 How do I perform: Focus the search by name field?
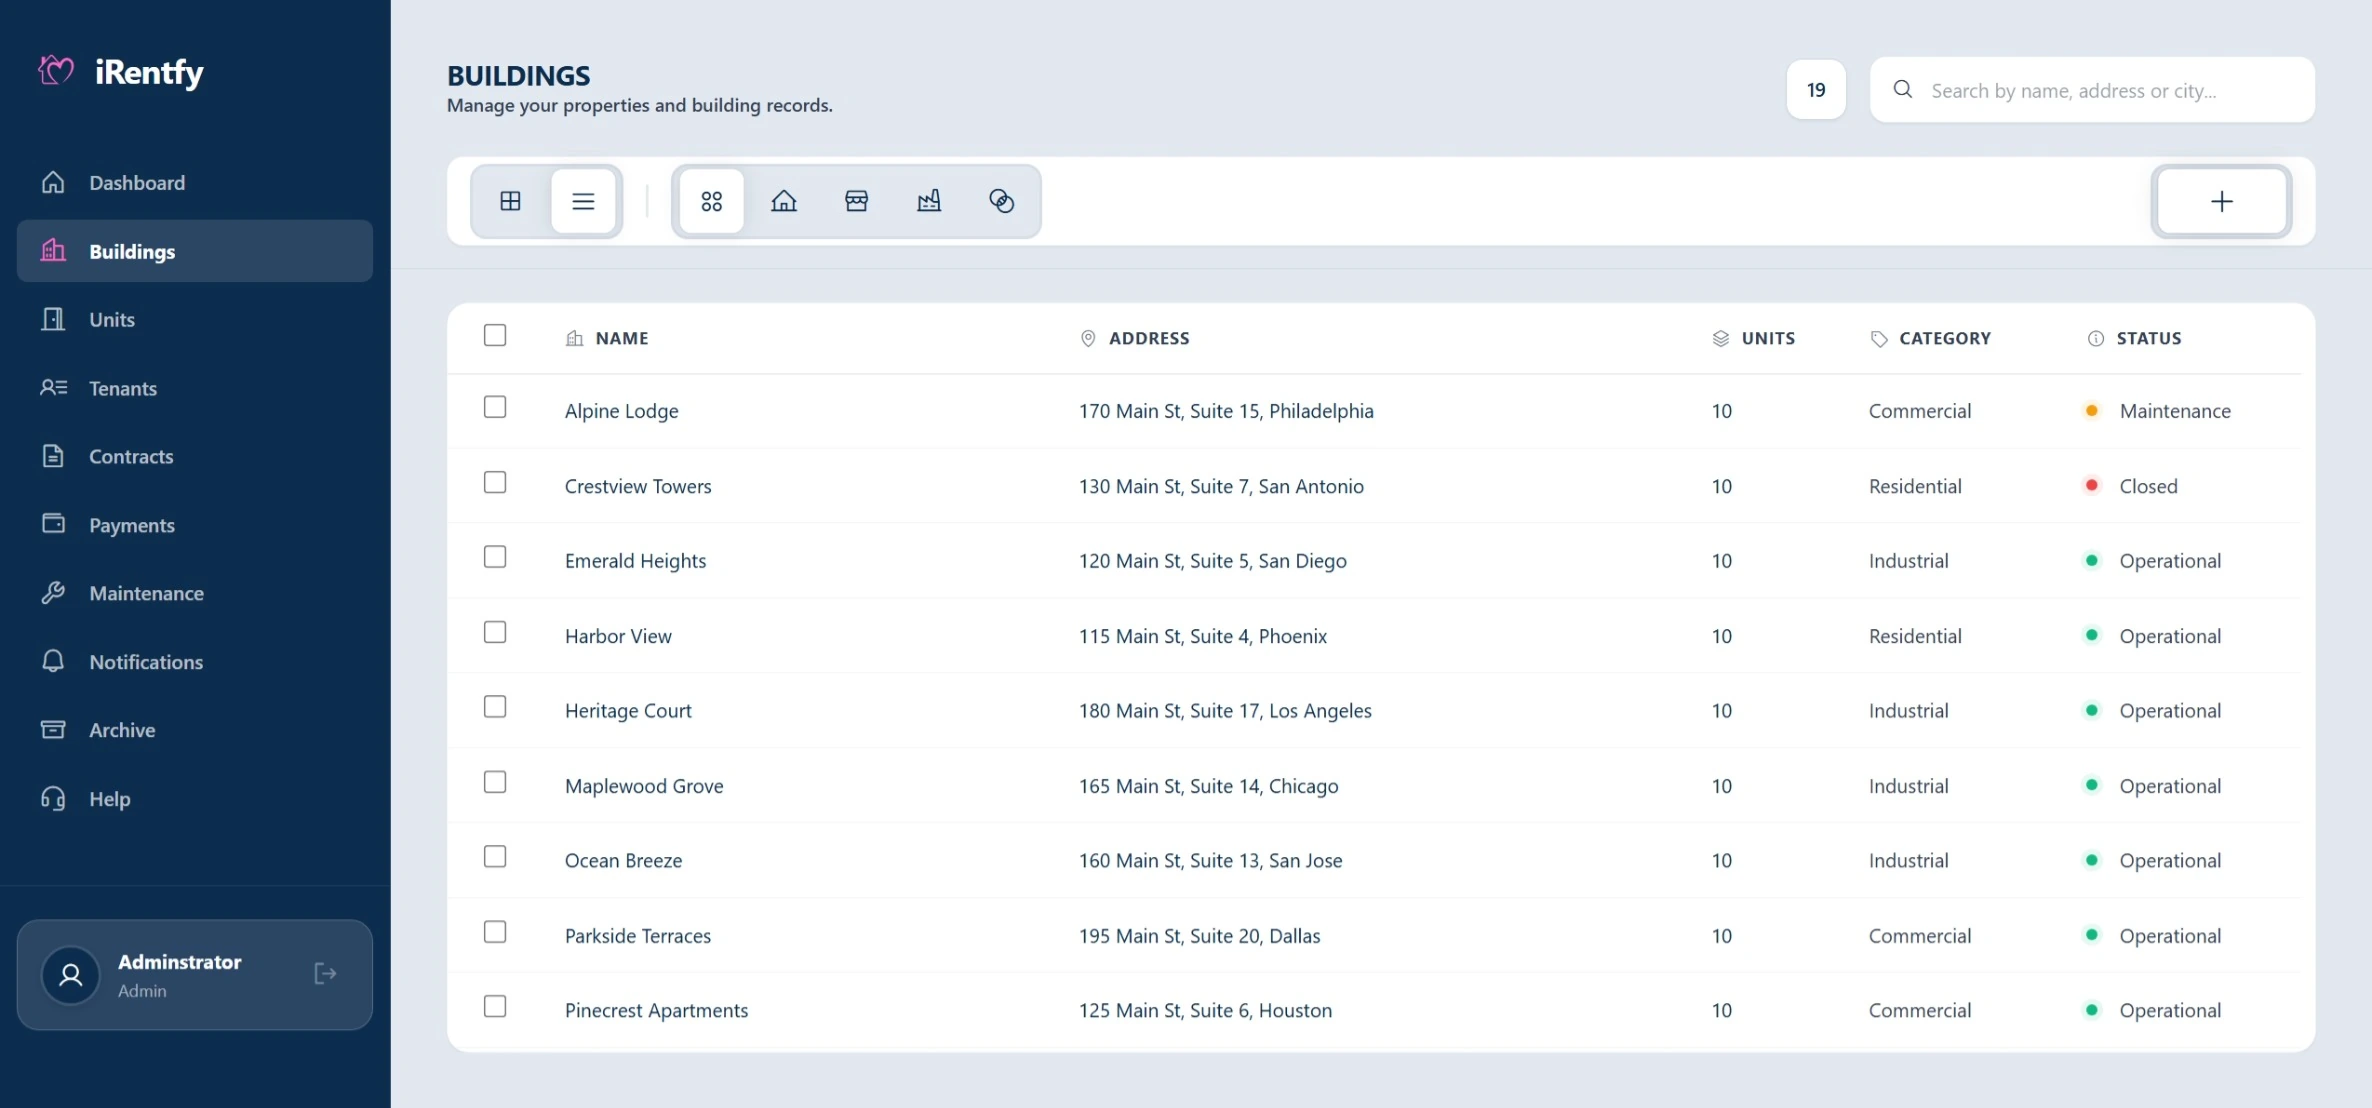click(2092, 90)
